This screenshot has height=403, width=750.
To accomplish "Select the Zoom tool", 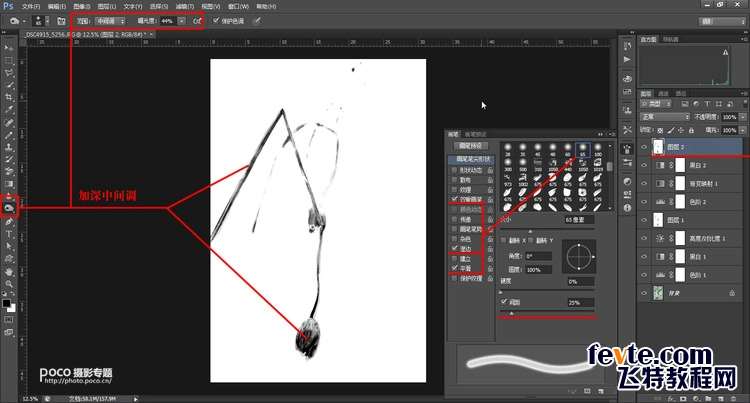I will coord(9,283).
